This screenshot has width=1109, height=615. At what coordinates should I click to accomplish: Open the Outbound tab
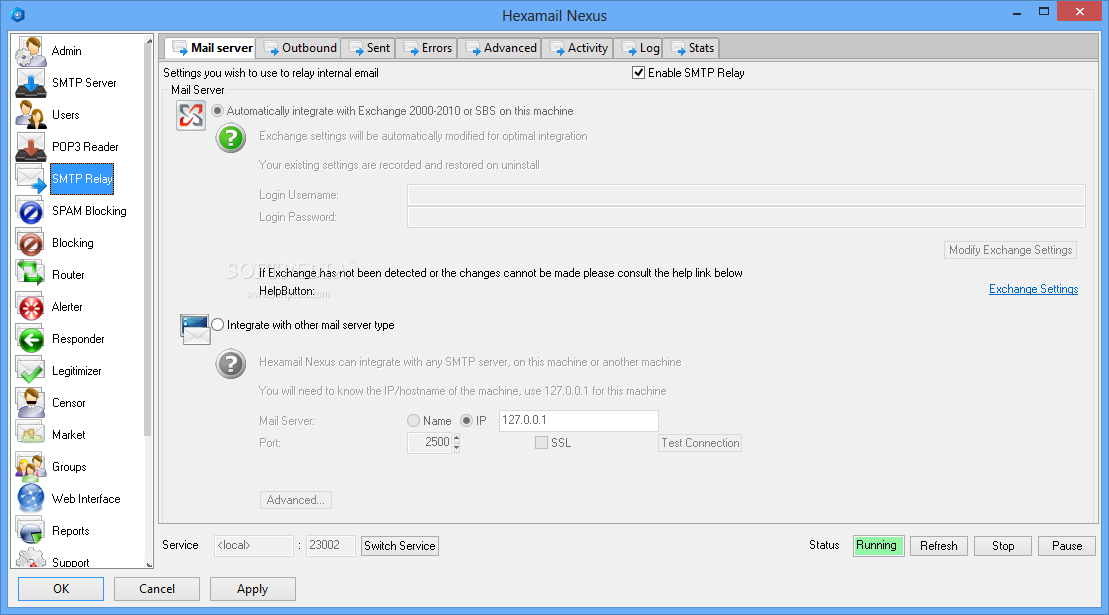click(x=299, y=48)
